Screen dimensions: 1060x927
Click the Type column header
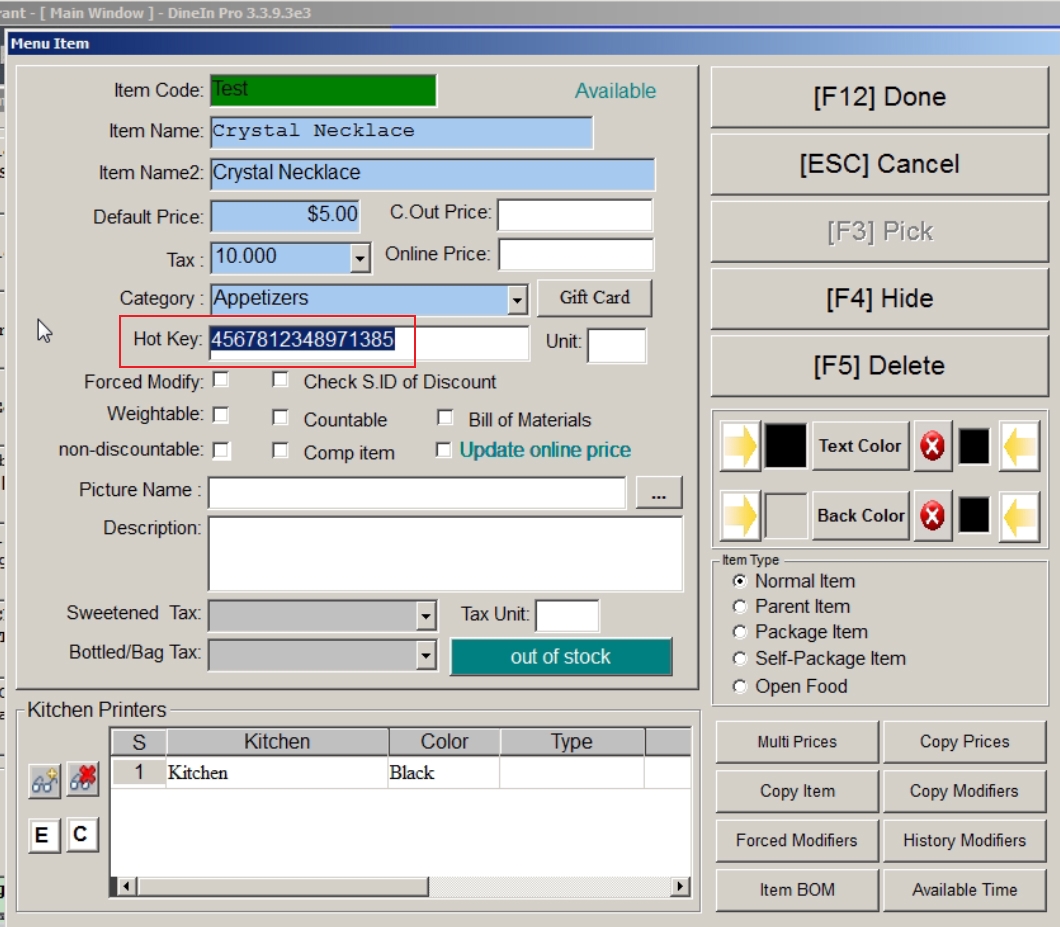(572, 742)
